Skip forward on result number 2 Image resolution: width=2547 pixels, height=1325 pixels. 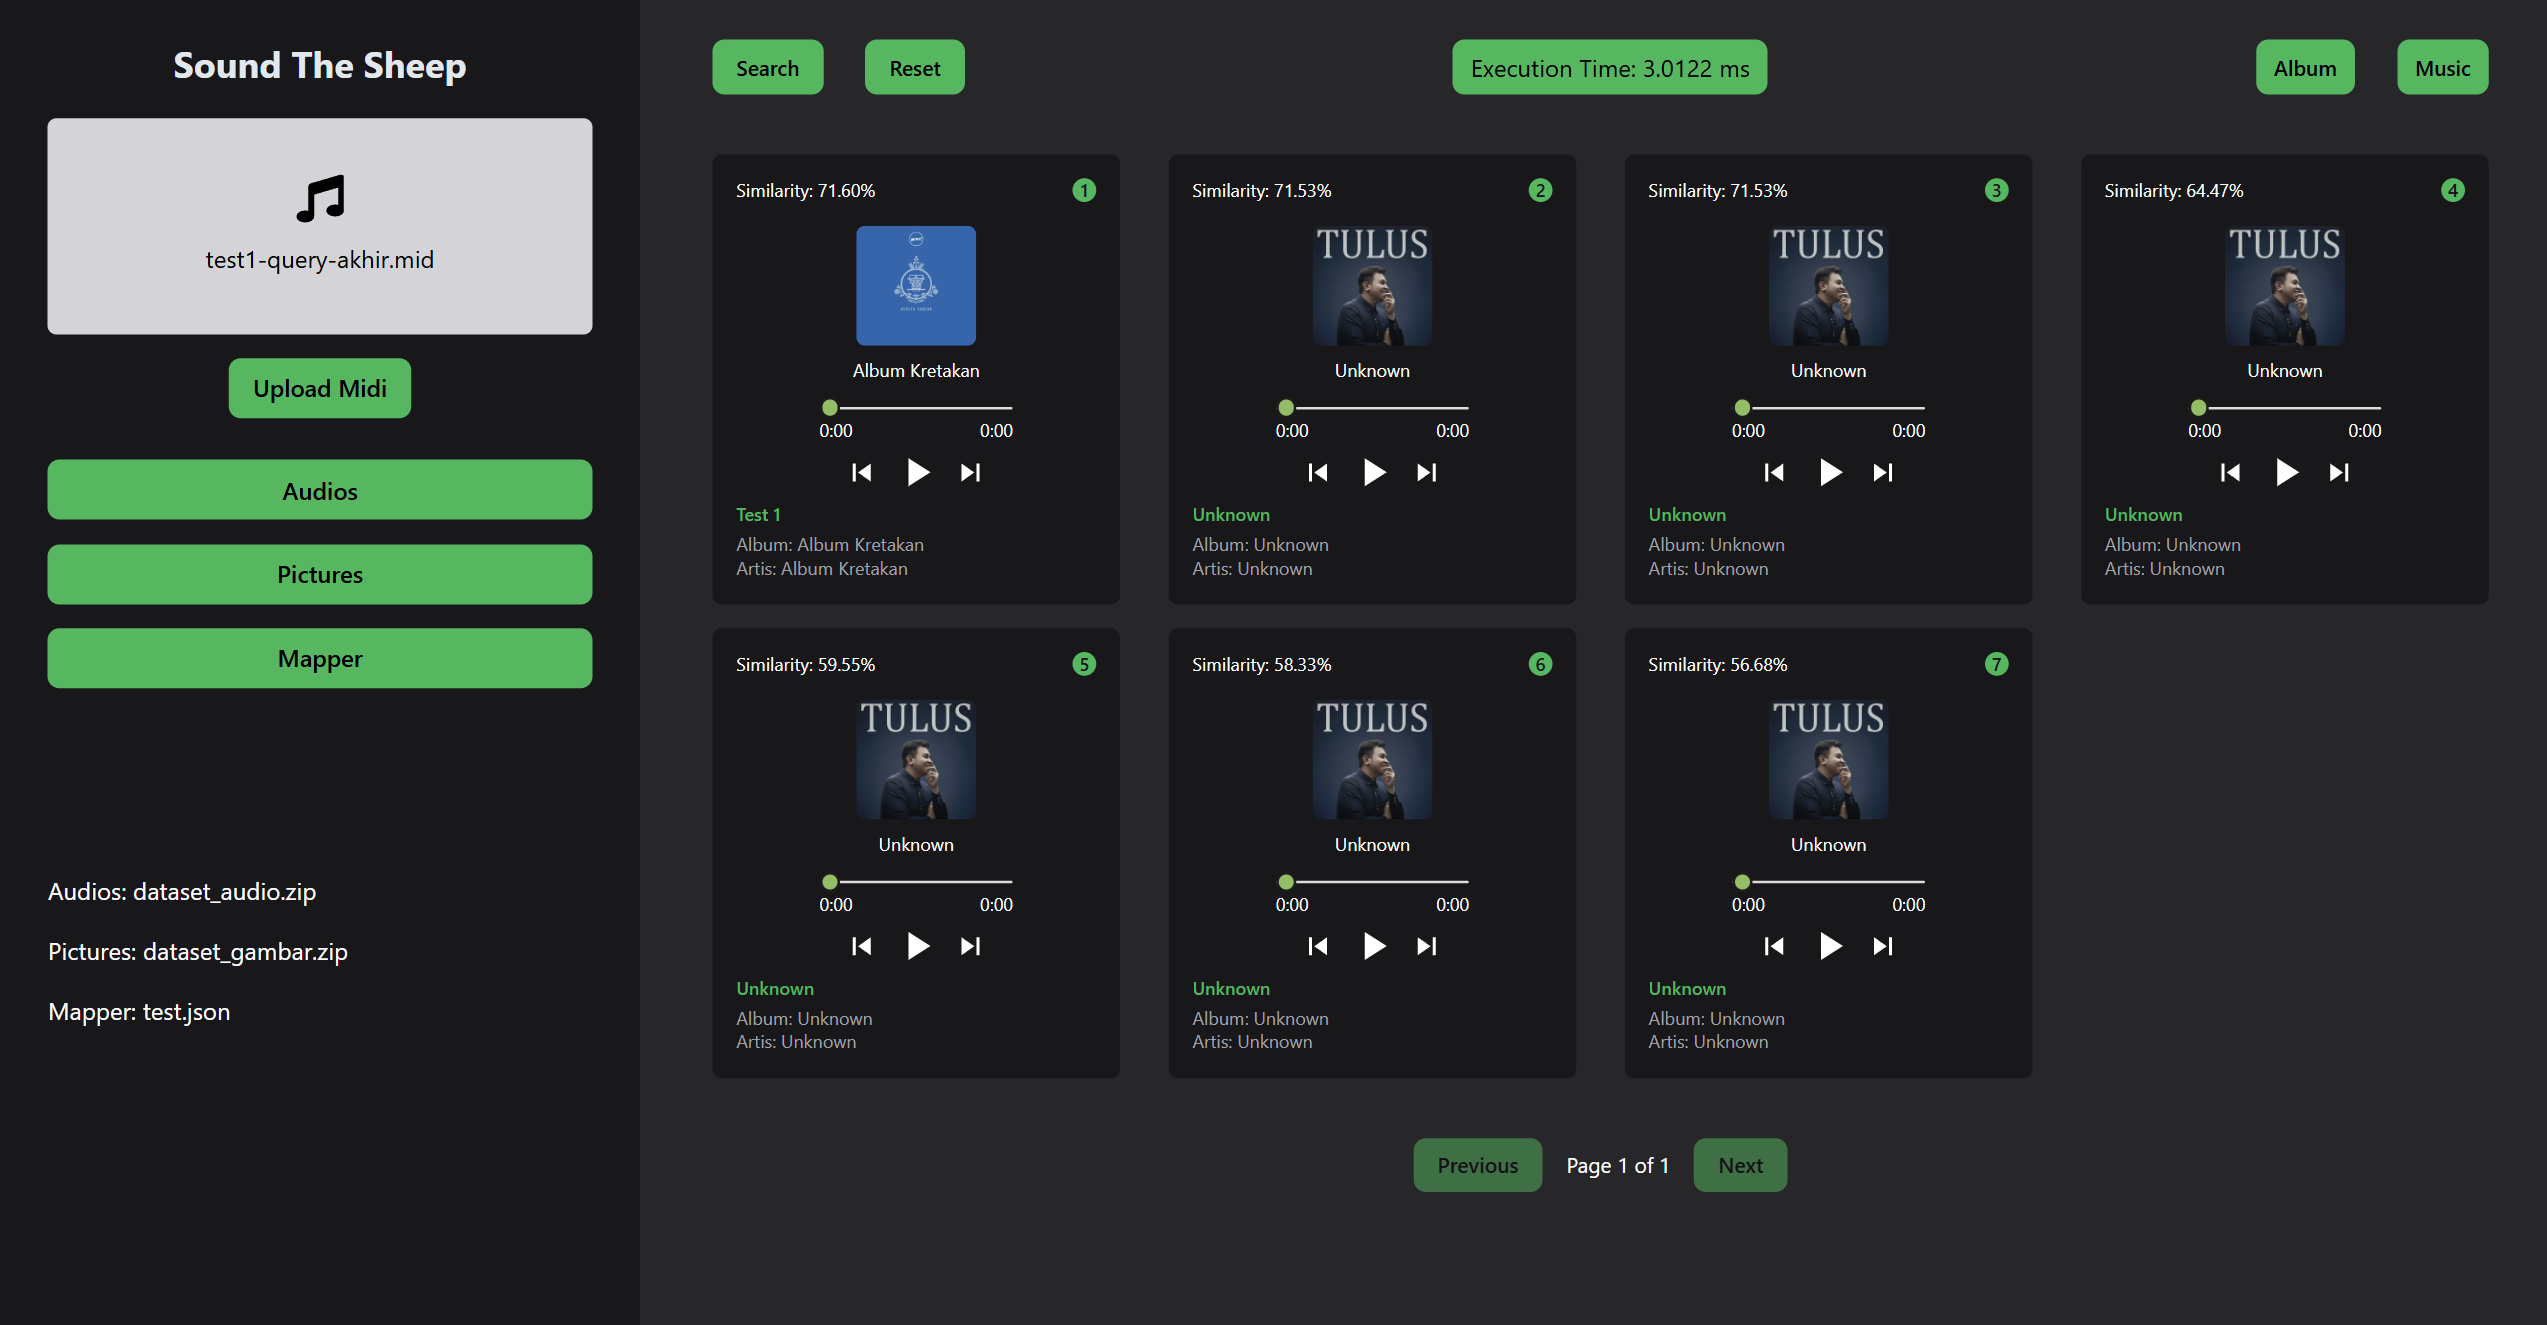[1427, 472]
